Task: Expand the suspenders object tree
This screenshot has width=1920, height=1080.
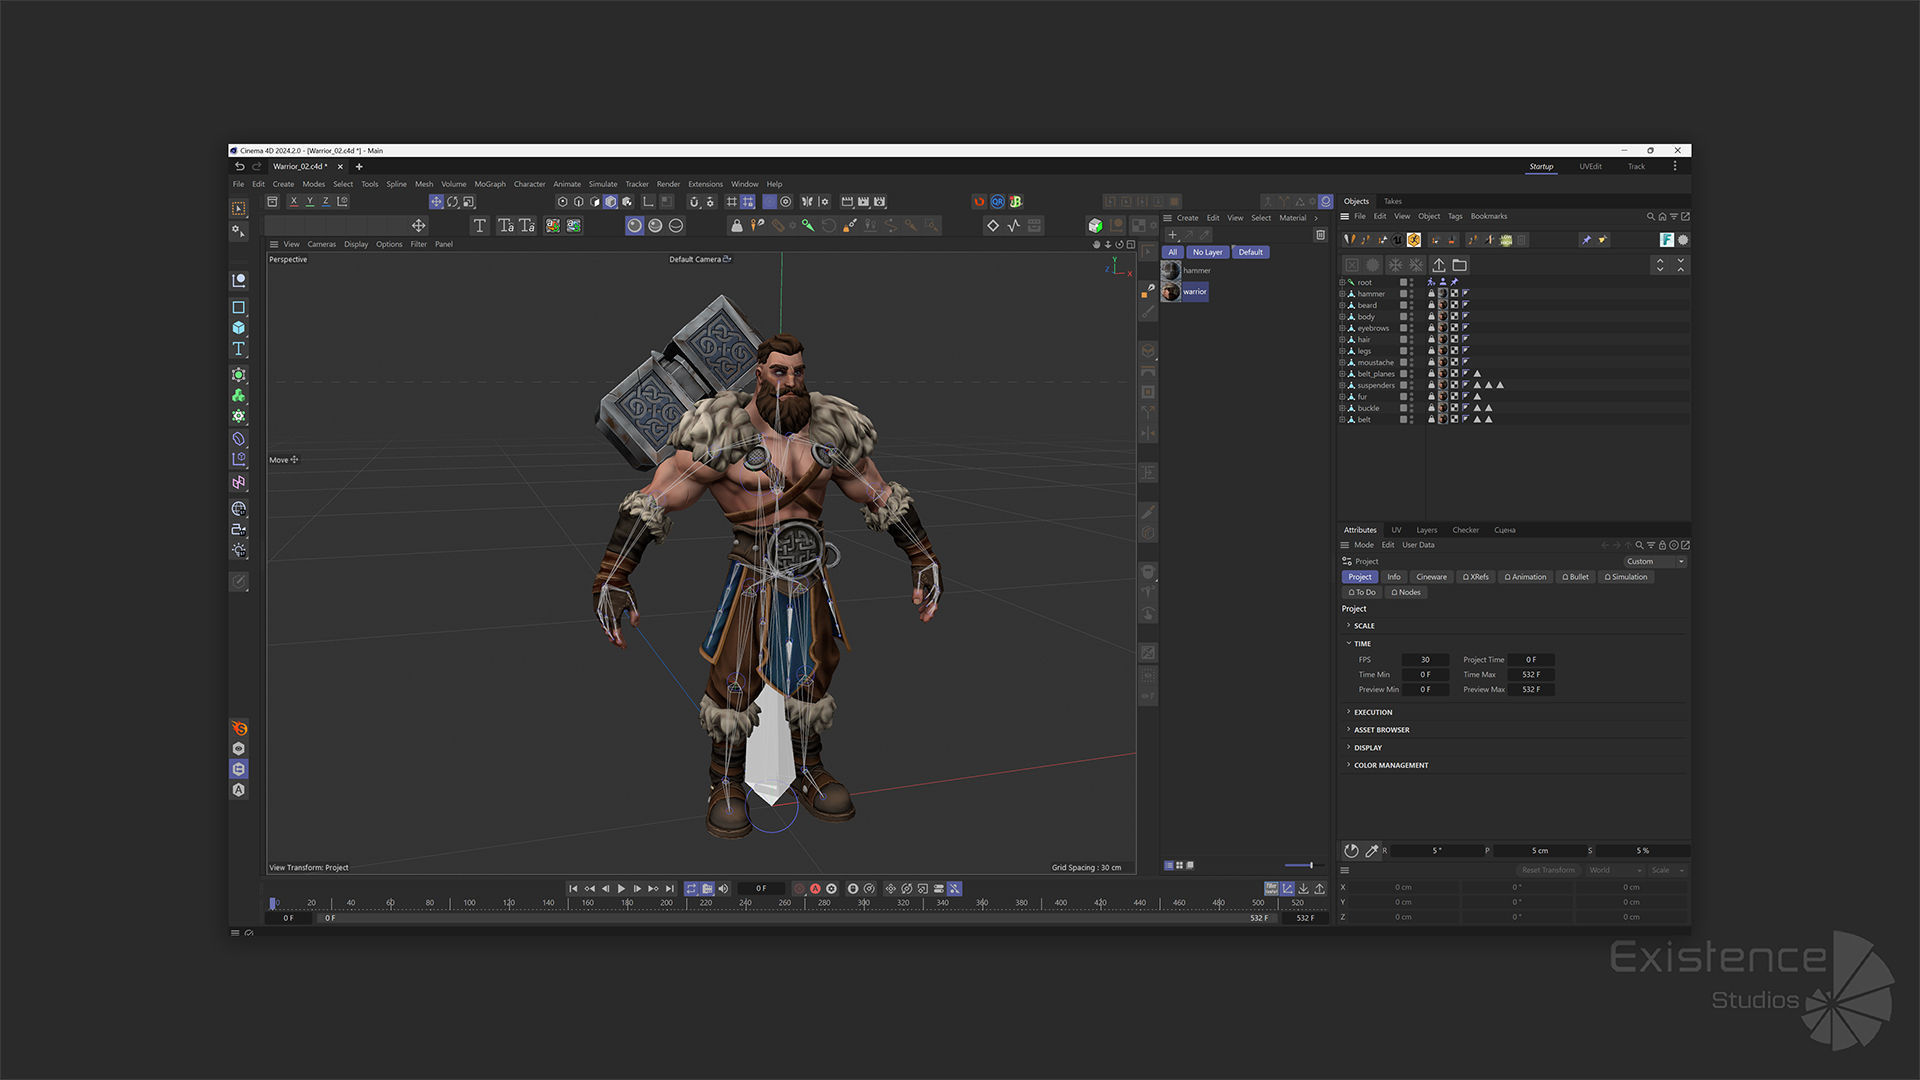Action: tap(1342, 386)
